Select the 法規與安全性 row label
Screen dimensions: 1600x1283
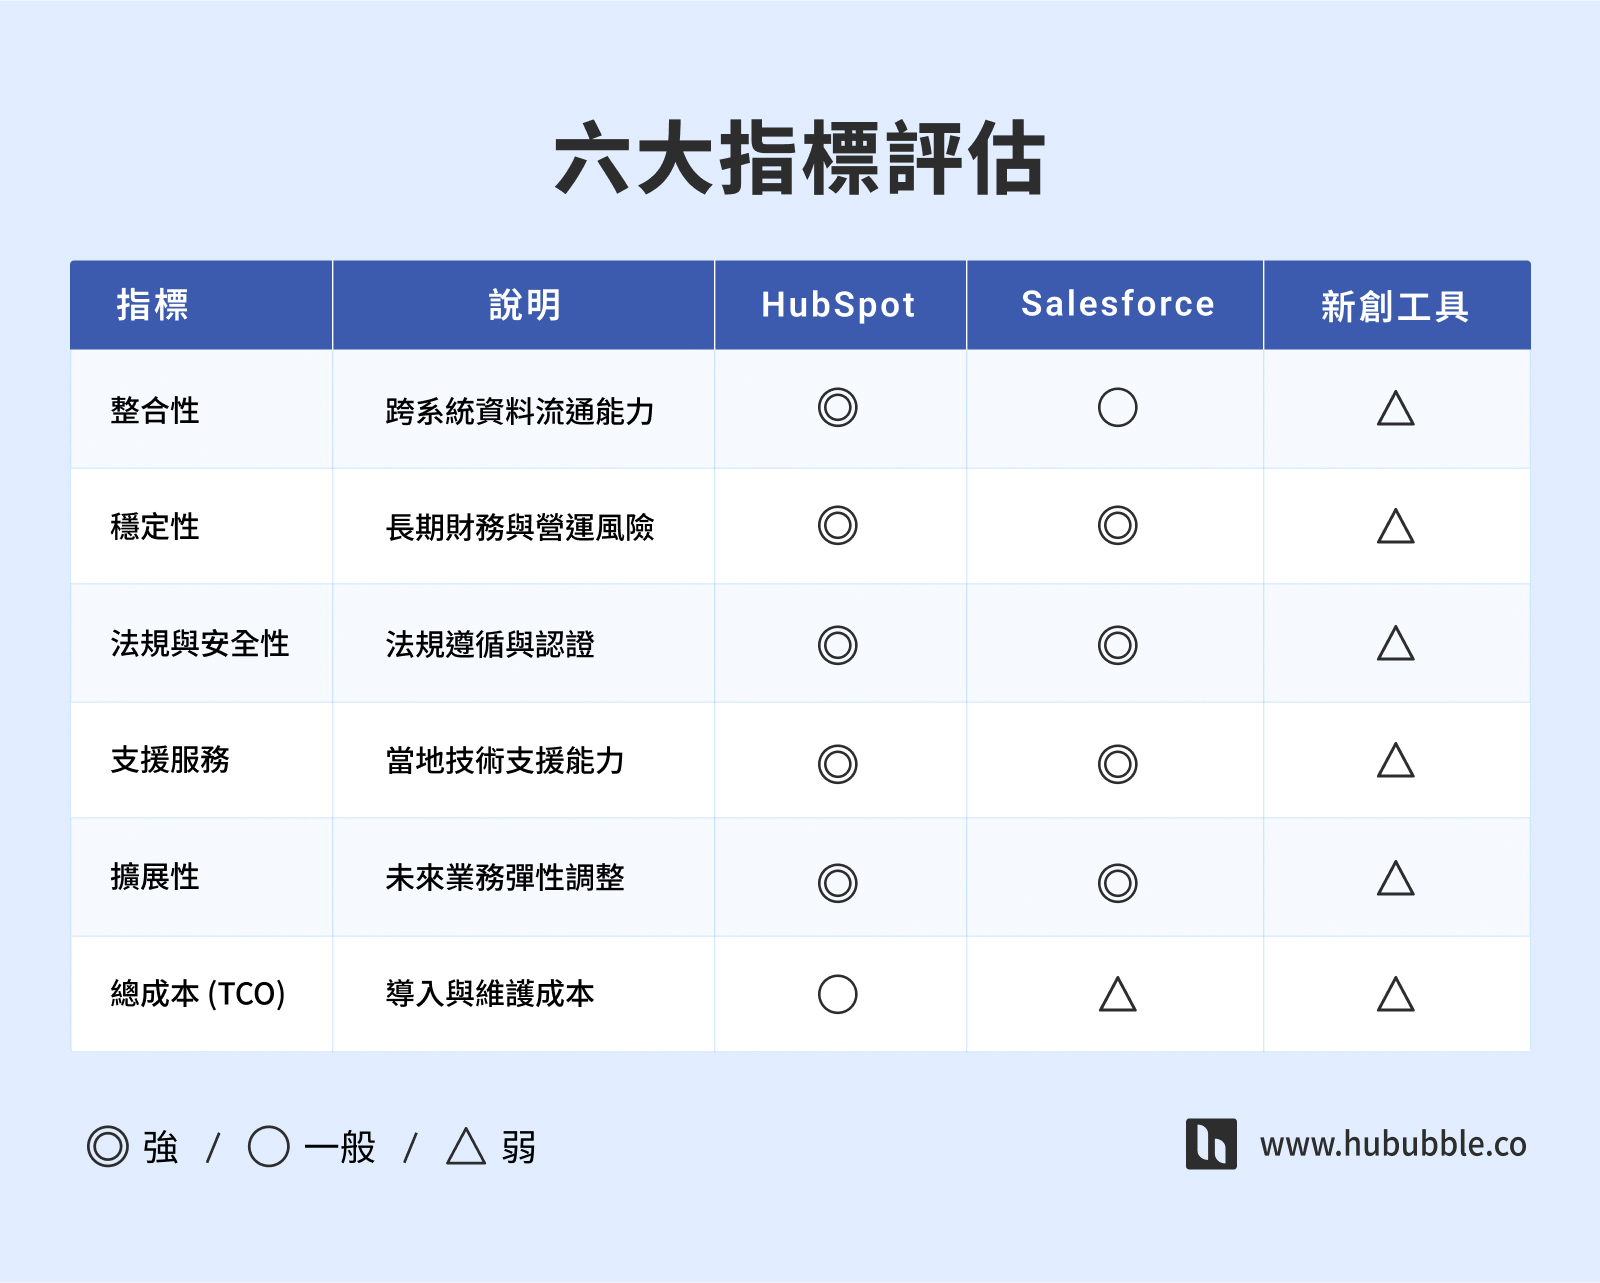coord(200,645)
